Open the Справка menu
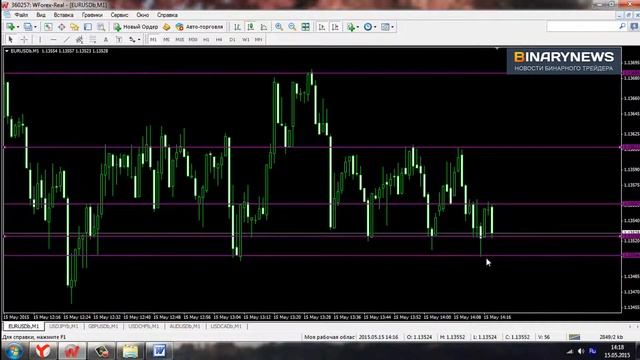This screenshot has width=640, height=360. pos(167,15)
